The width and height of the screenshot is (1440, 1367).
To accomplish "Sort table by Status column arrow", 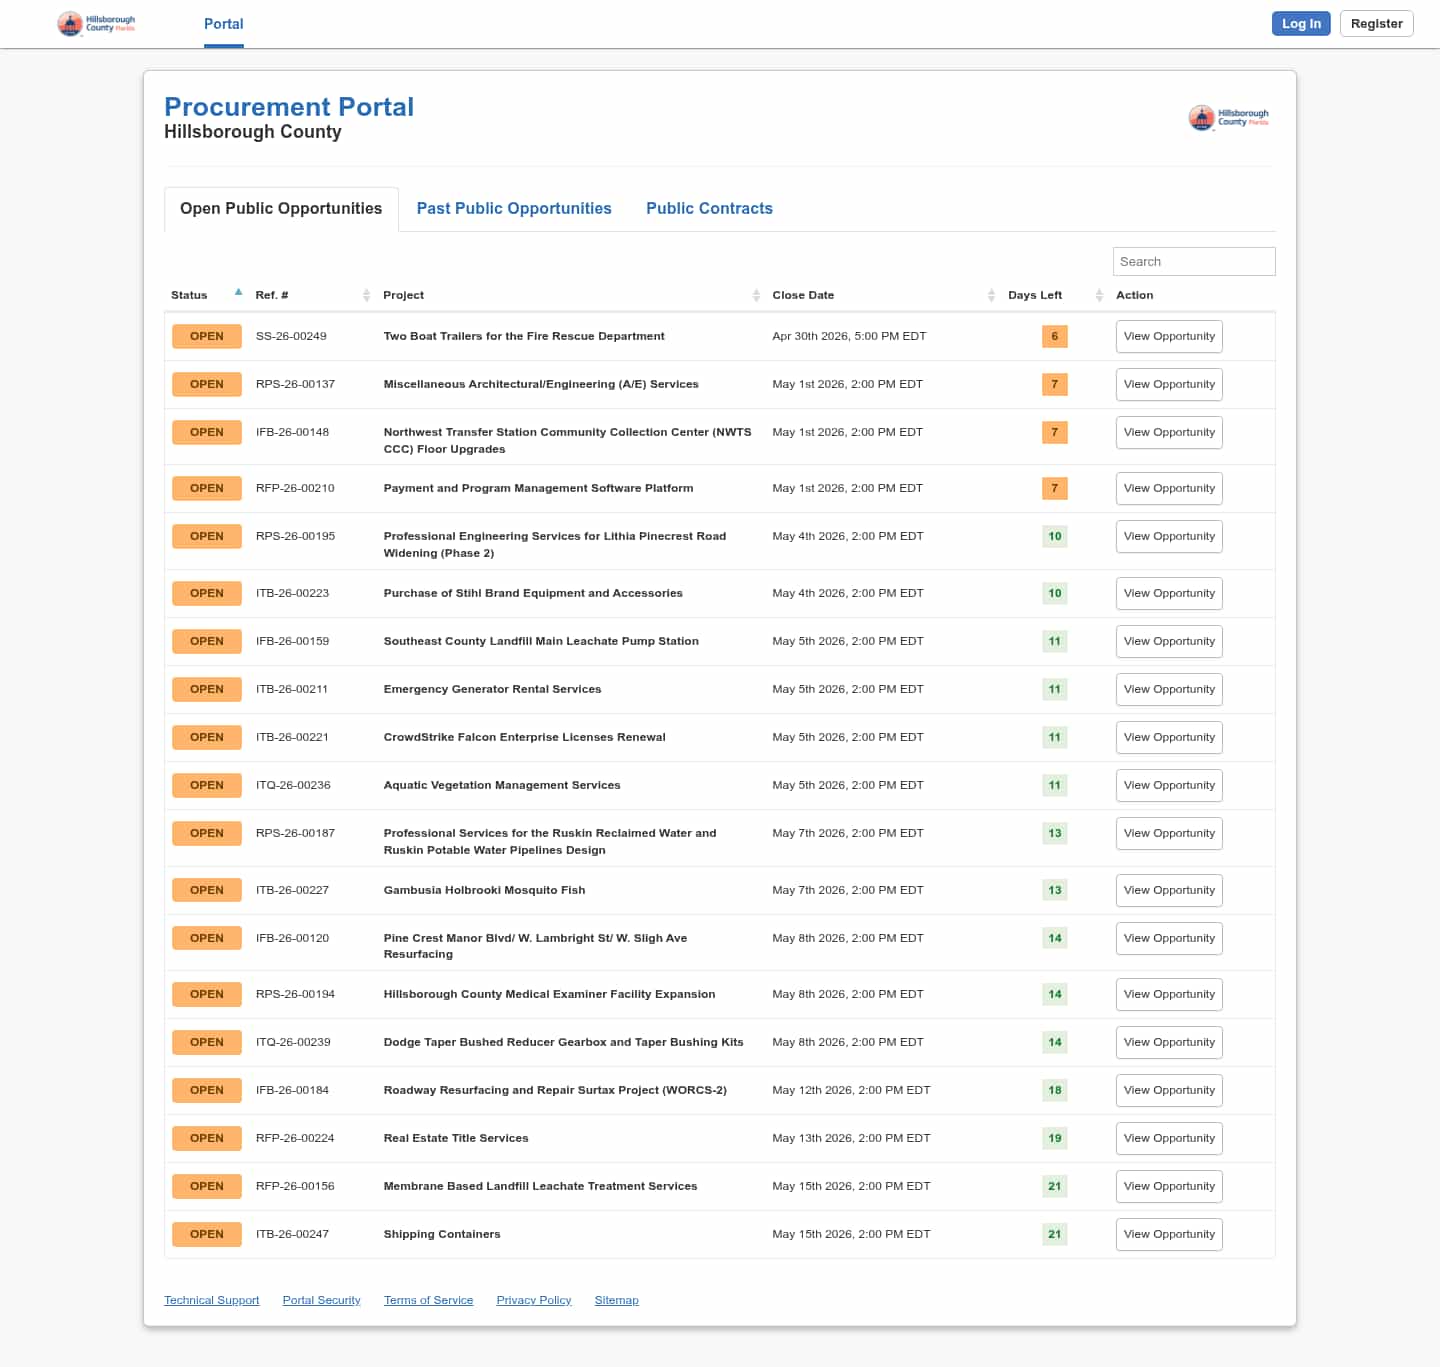I will click(x=238, y=293).
